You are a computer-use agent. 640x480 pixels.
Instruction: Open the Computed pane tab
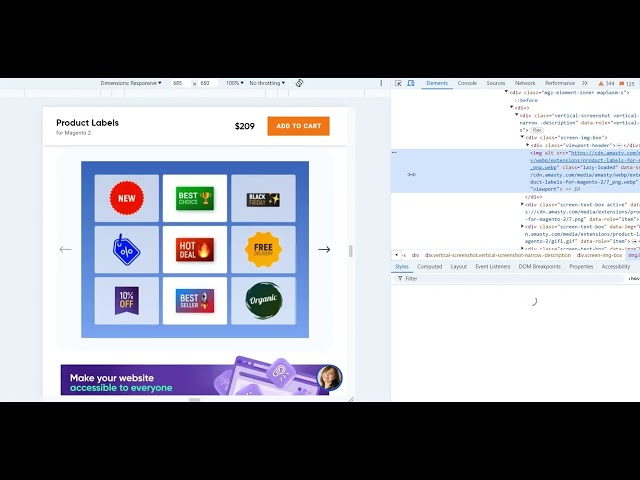point(429,267)
